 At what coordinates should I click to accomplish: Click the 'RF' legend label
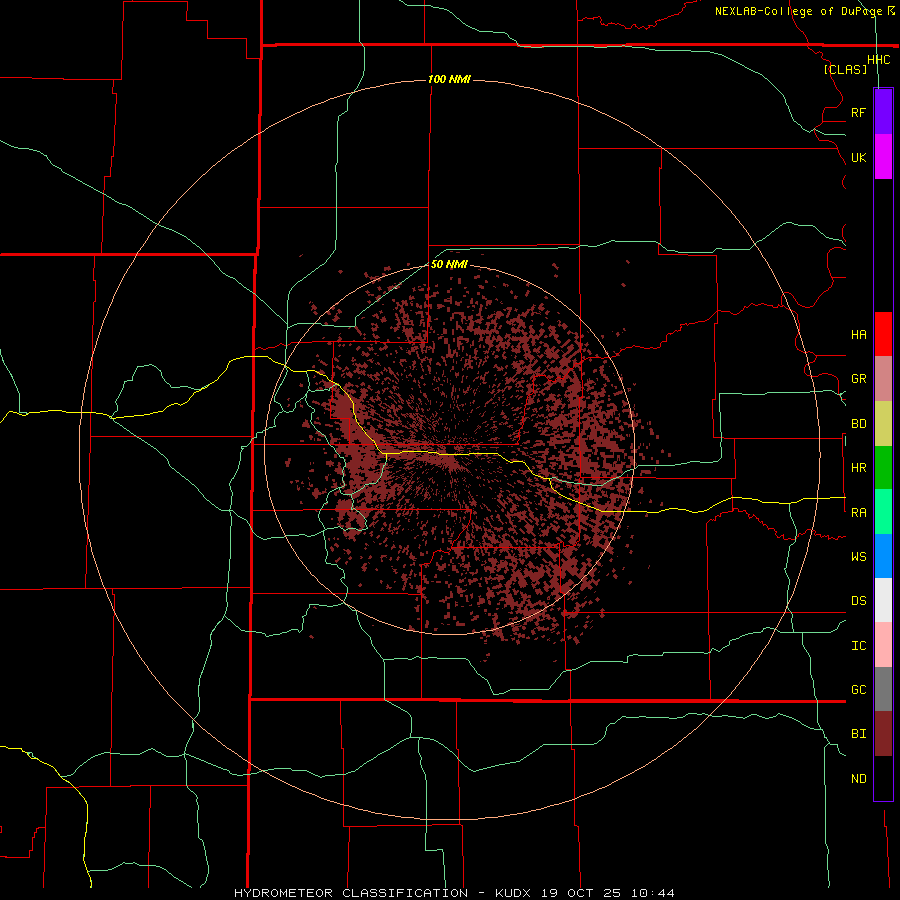click(x=858, y=112)
